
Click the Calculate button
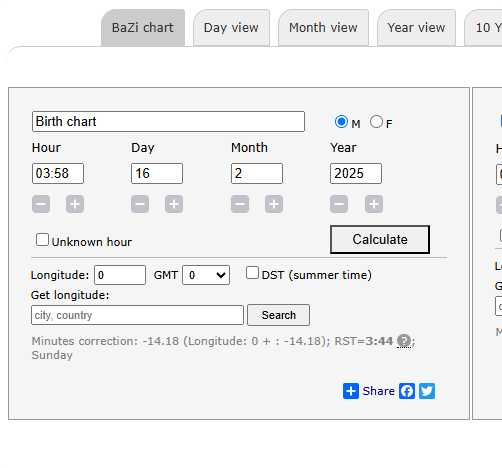click(x=380, y=239)
